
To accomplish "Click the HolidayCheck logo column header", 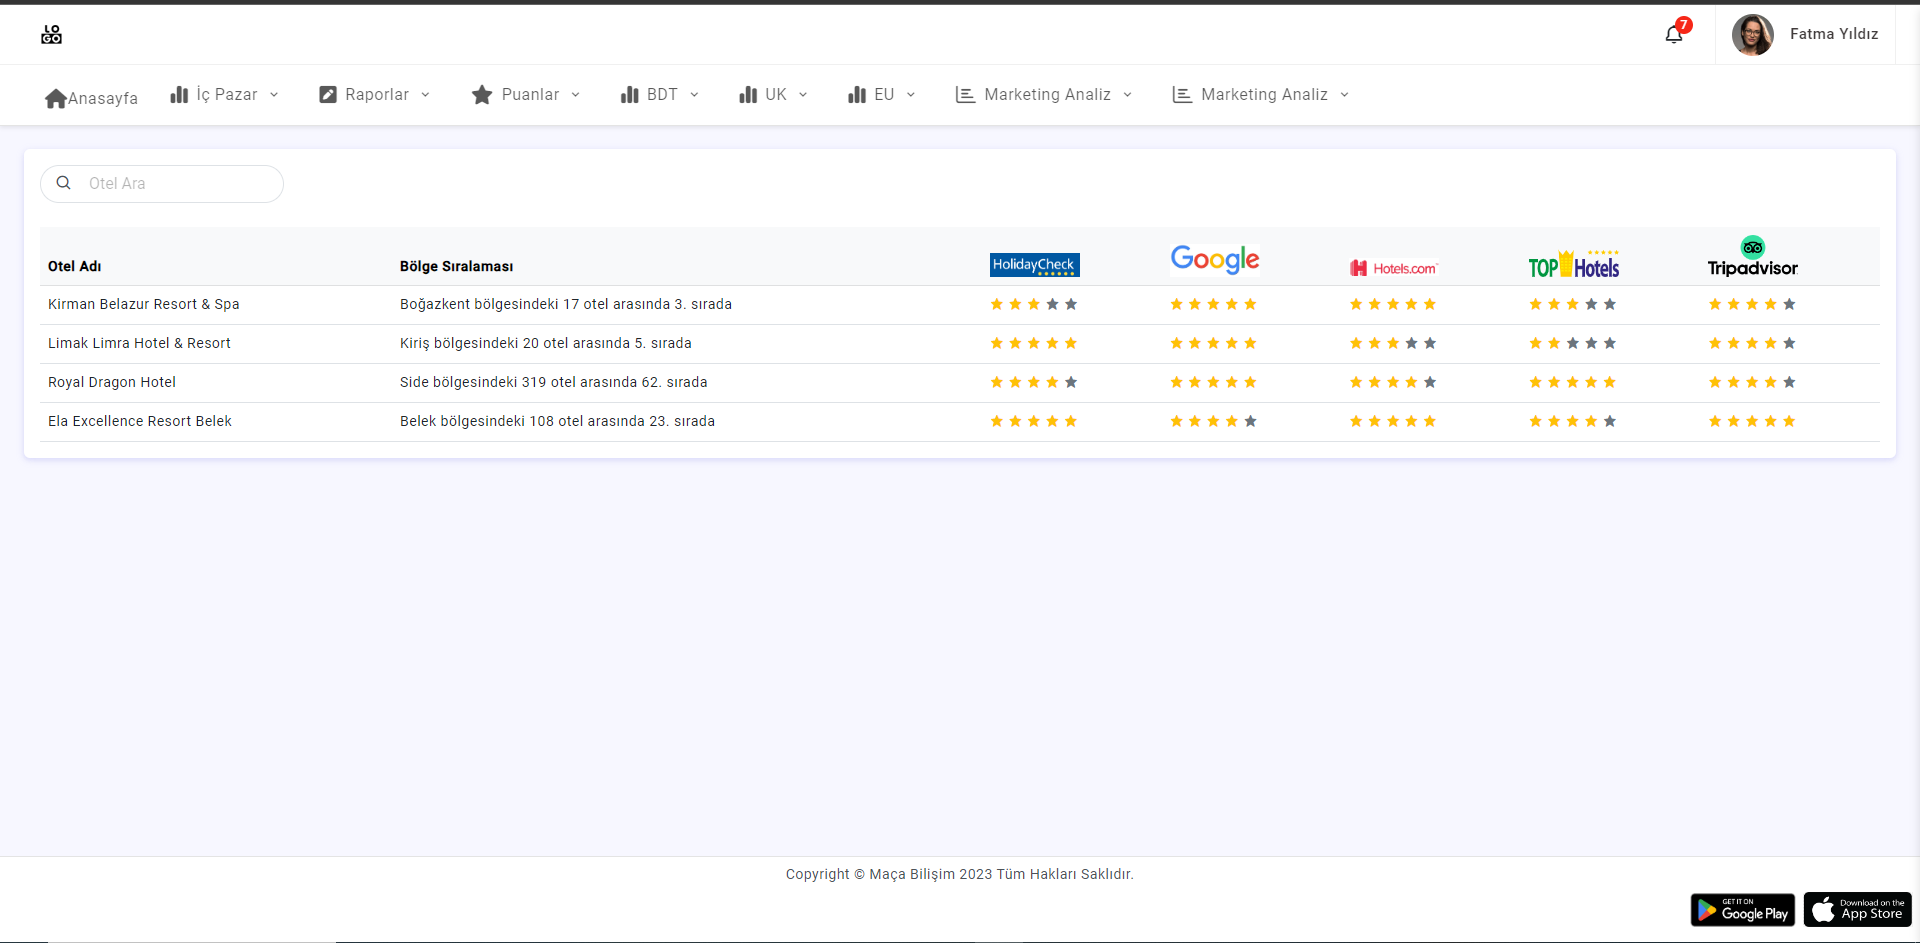I will (1034, 265).
